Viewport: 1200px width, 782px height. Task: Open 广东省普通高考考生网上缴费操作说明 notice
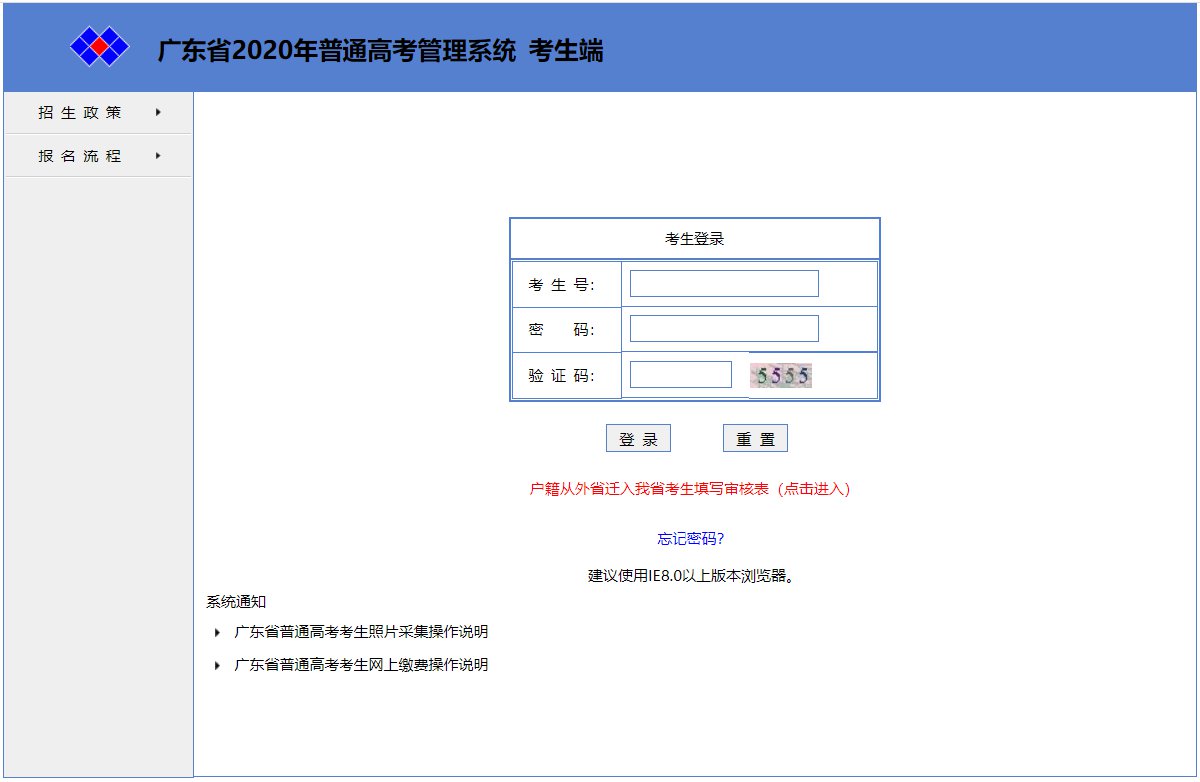pos(361,665)
